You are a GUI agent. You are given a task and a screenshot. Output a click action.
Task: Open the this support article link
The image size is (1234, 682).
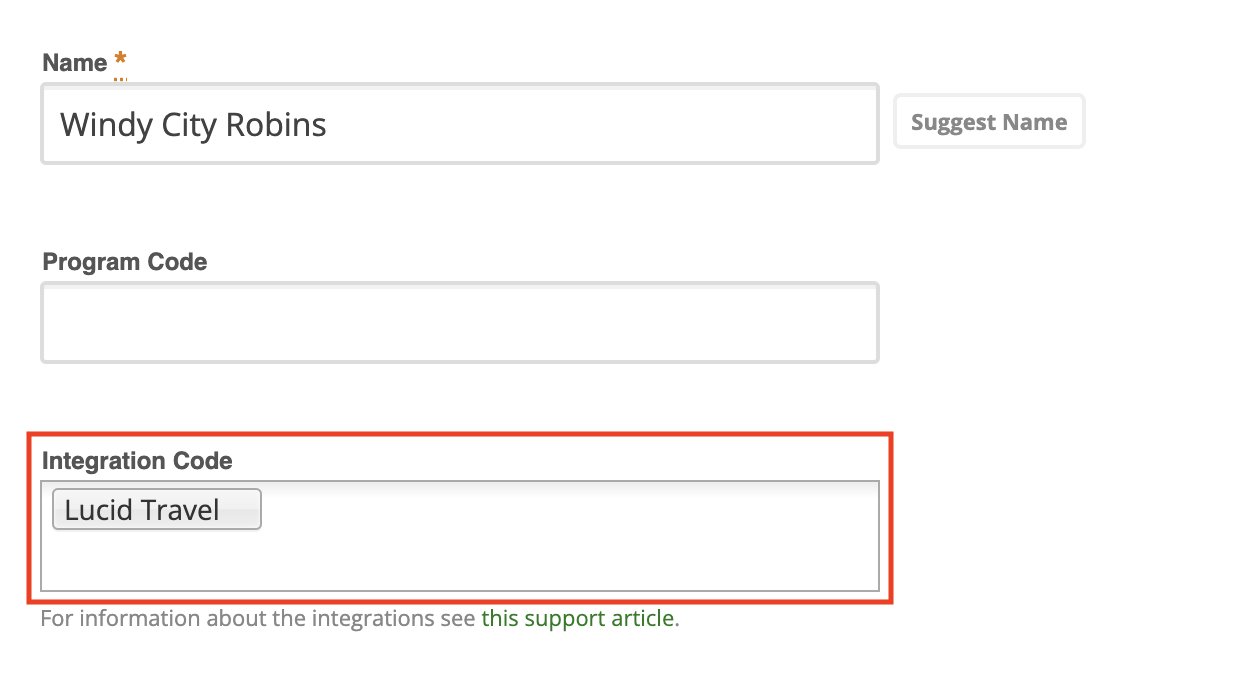coord(578,618)
